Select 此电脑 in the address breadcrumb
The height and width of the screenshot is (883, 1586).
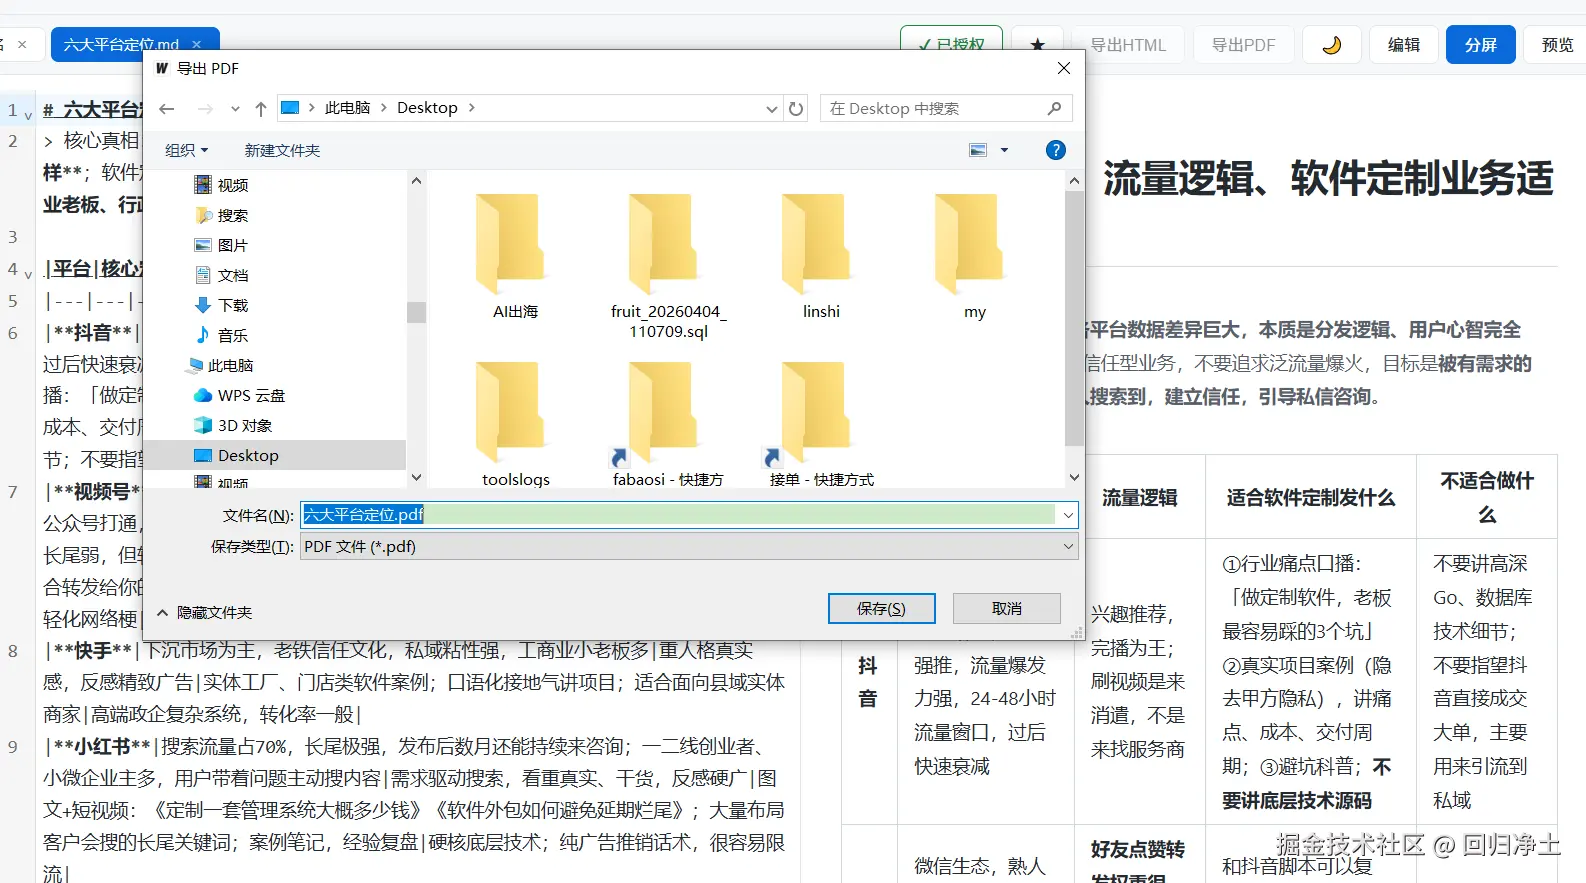[347, 108]
